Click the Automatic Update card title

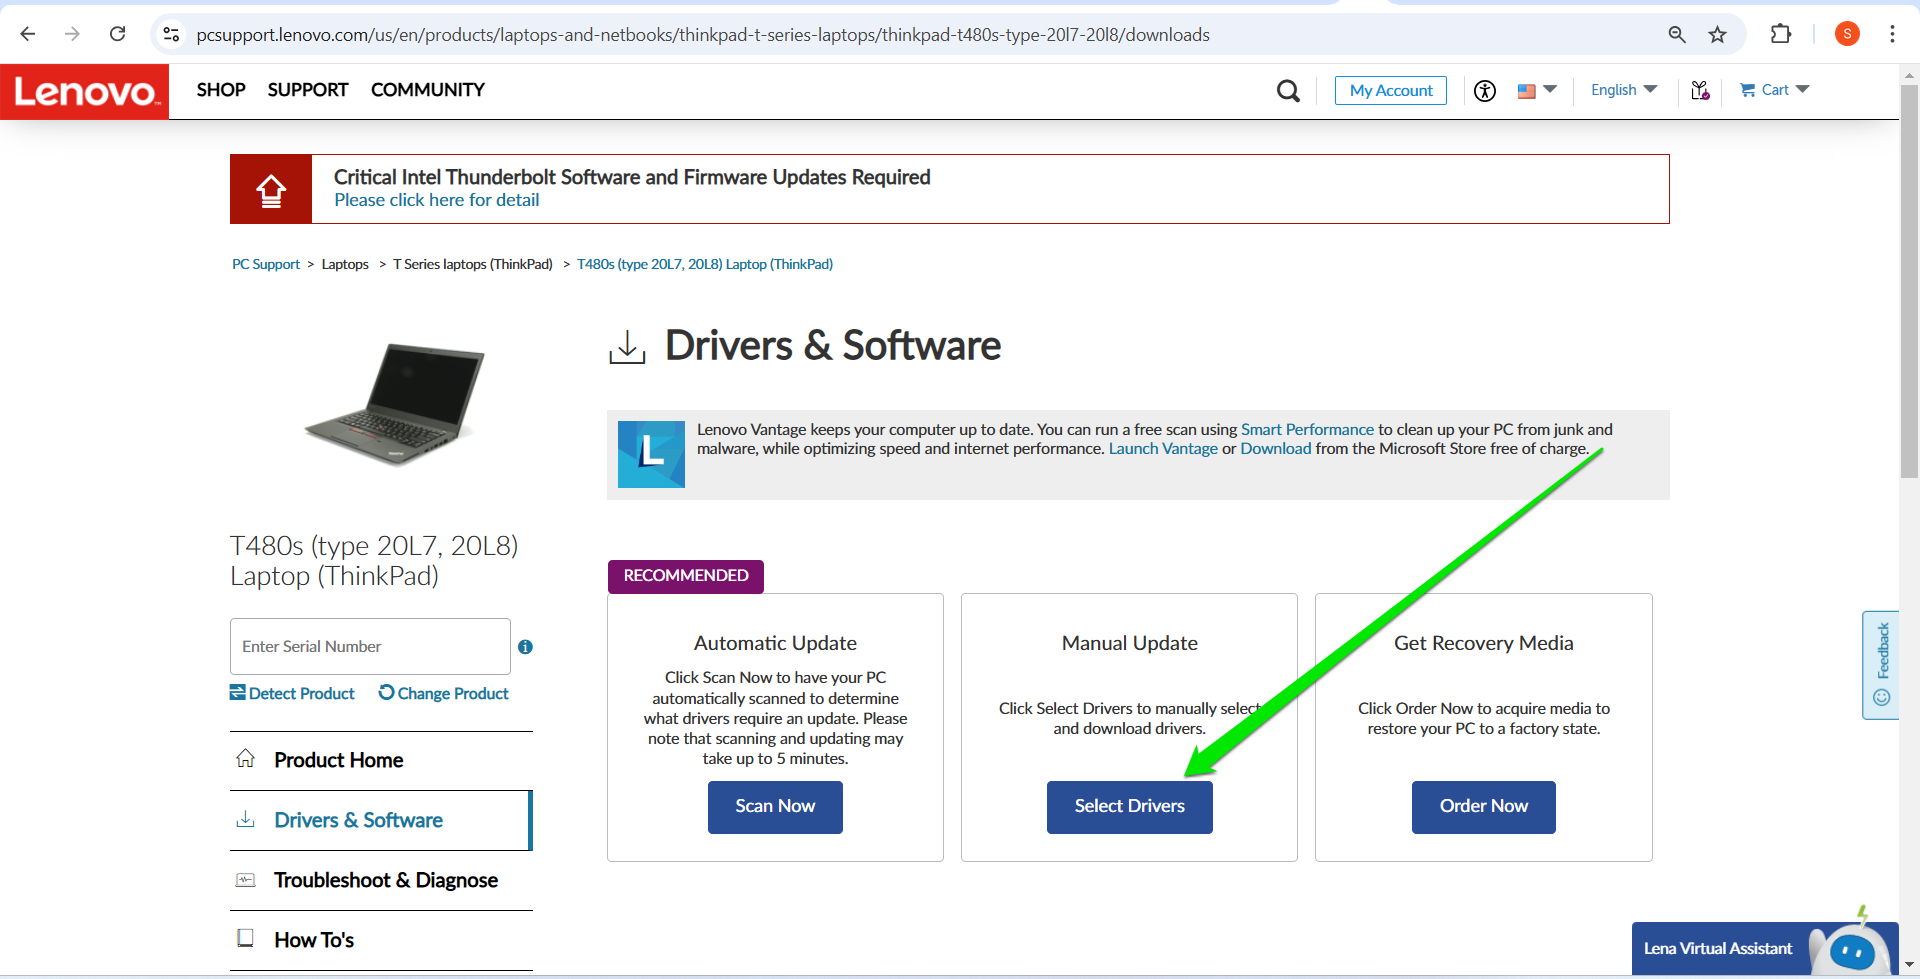click(x=775, y=643)
